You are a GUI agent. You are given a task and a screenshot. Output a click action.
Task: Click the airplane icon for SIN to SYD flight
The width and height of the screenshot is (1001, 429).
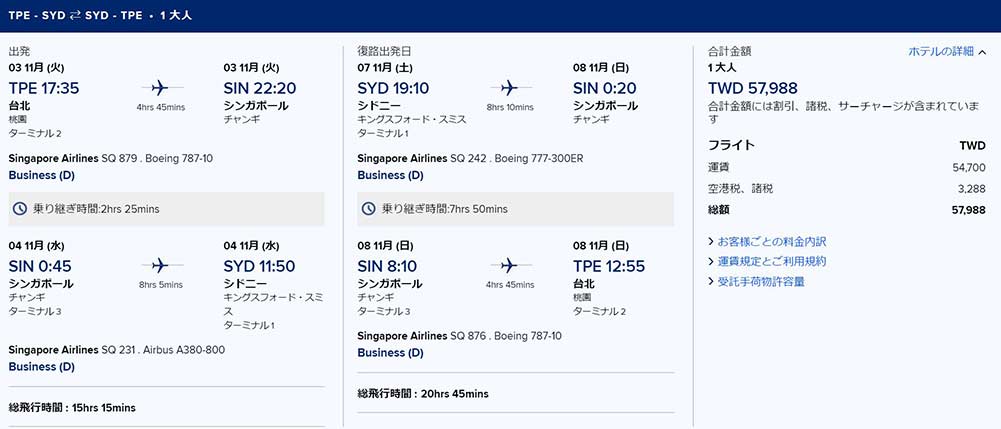point(160,265)
